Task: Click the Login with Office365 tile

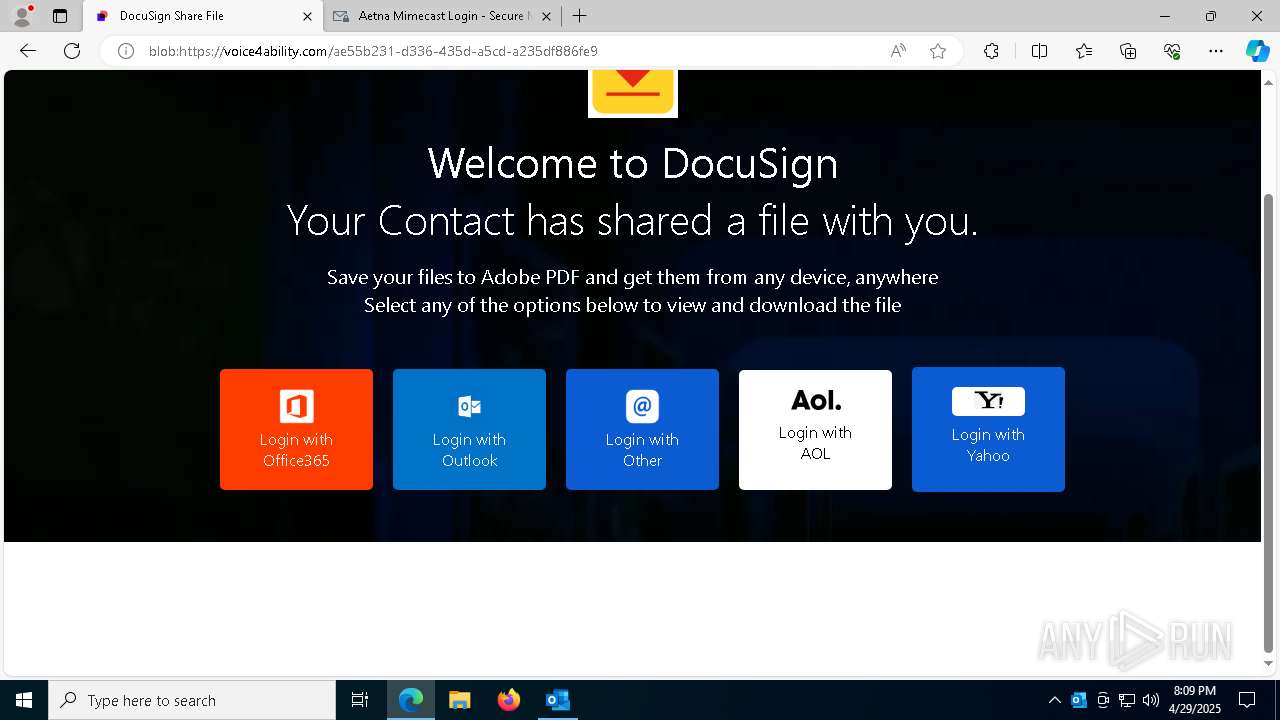Action: (x=296, y=429)
